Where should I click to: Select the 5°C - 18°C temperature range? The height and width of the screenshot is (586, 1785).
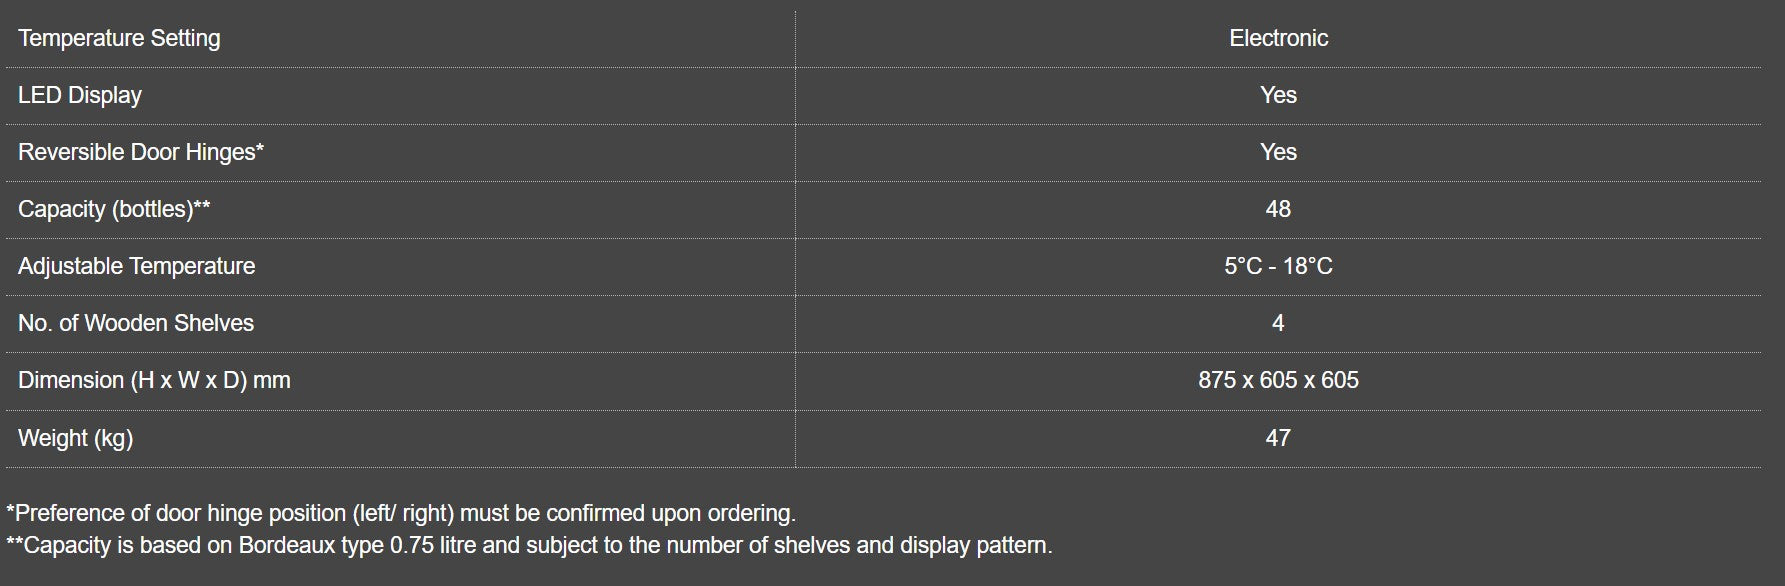coord(1278,266)
